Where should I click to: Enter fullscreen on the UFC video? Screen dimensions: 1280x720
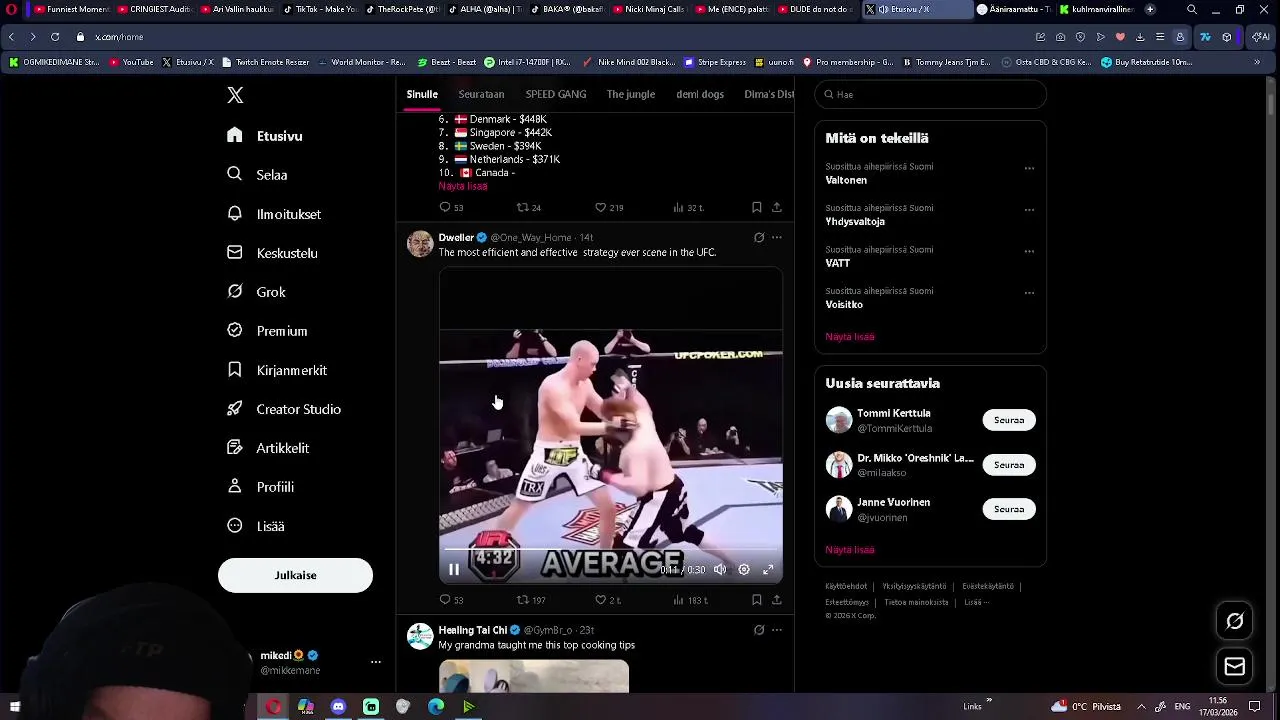click(768, 570)
